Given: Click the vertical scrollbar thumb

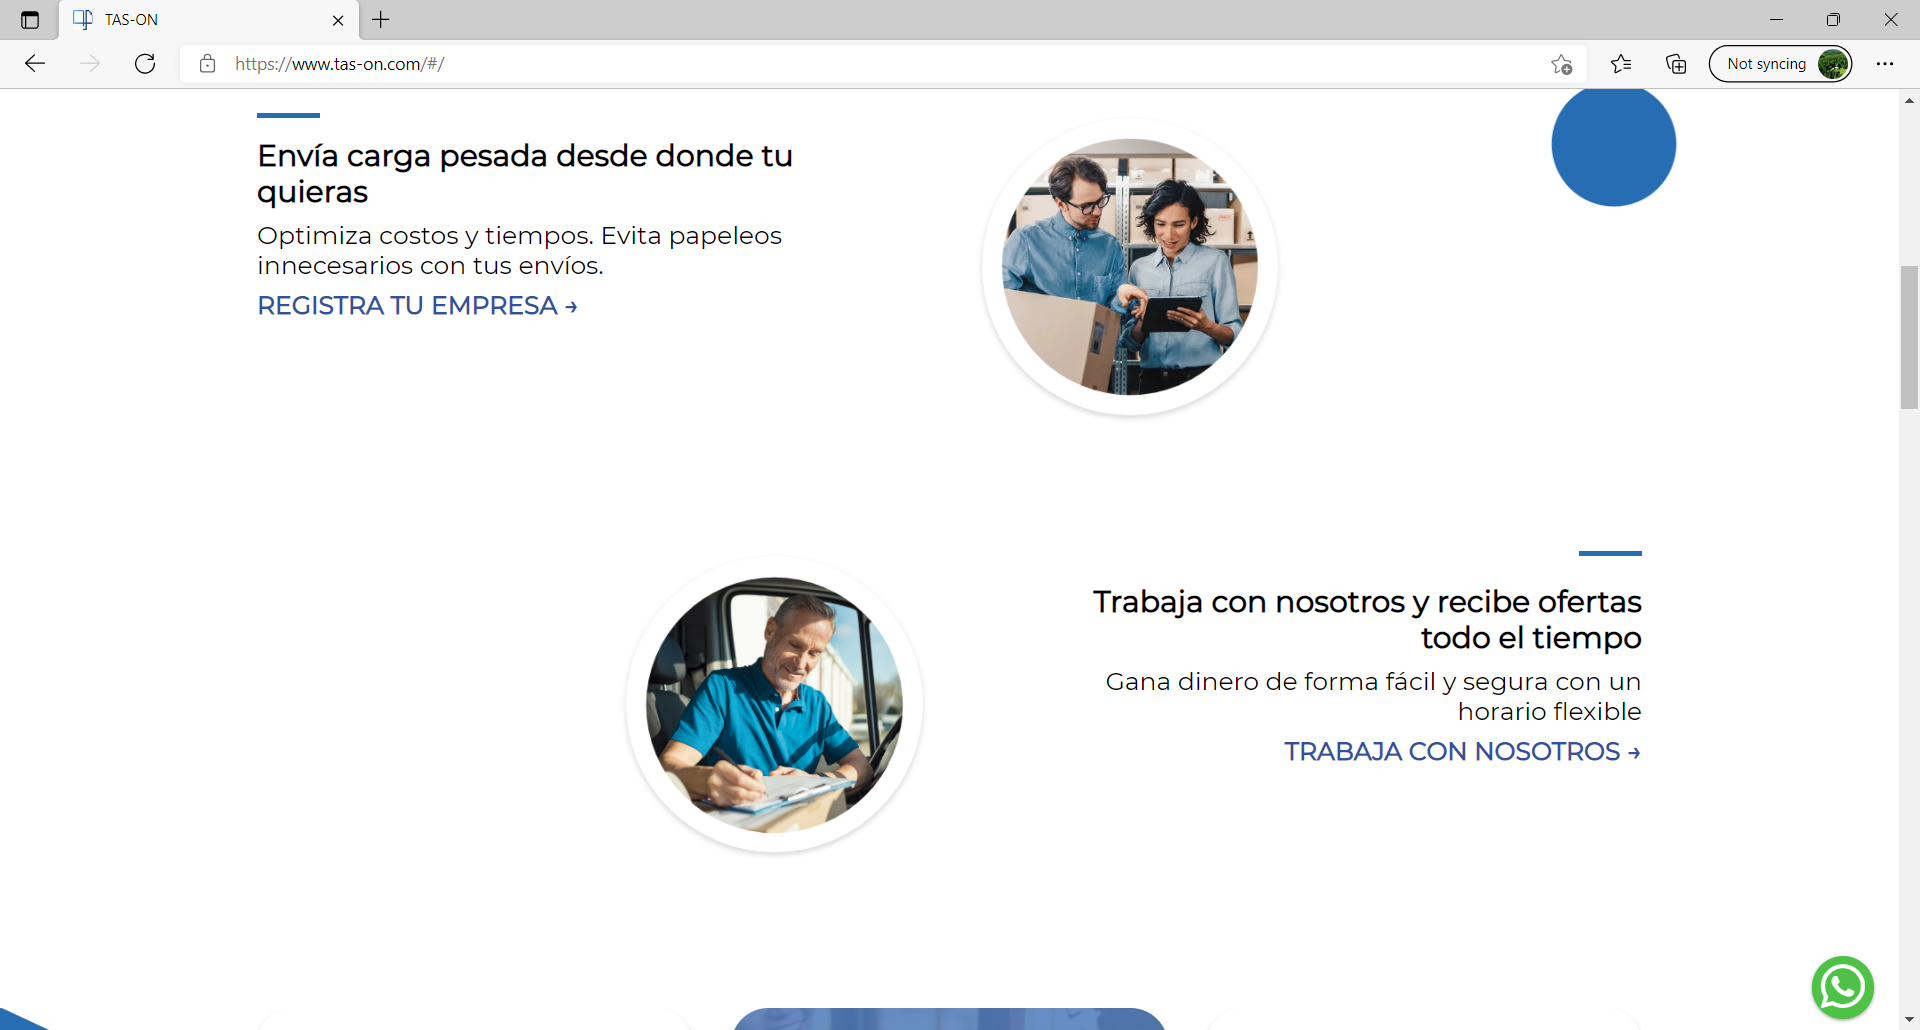Looking at the screenshot, I should coord(1909,337).
